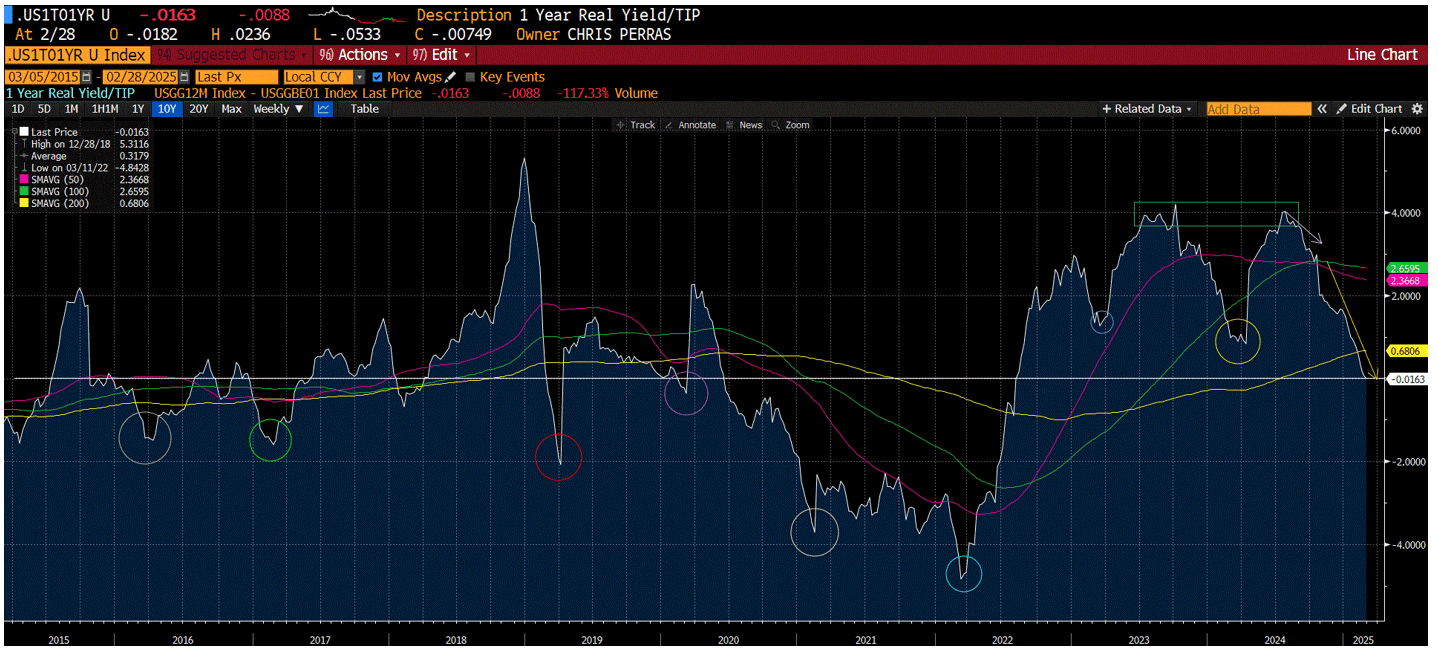Click the Table button
The image size is (1438, 655).
(x=363, y=108)
